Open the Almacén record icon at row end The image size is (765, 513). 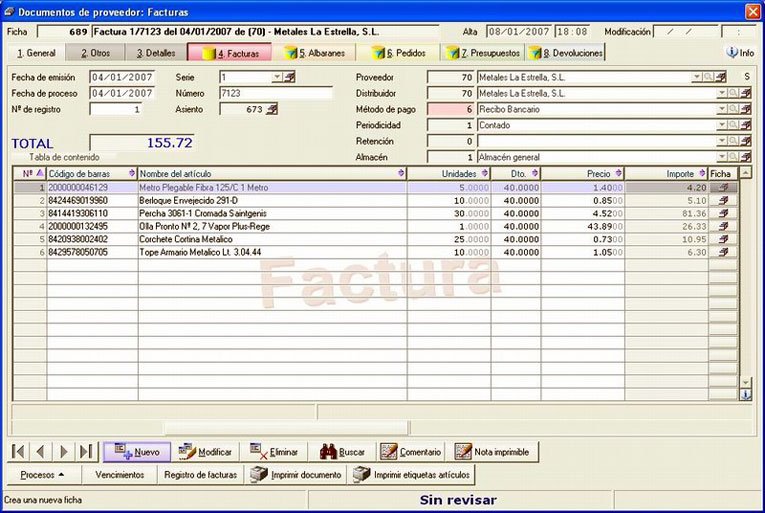coord(745,157)
